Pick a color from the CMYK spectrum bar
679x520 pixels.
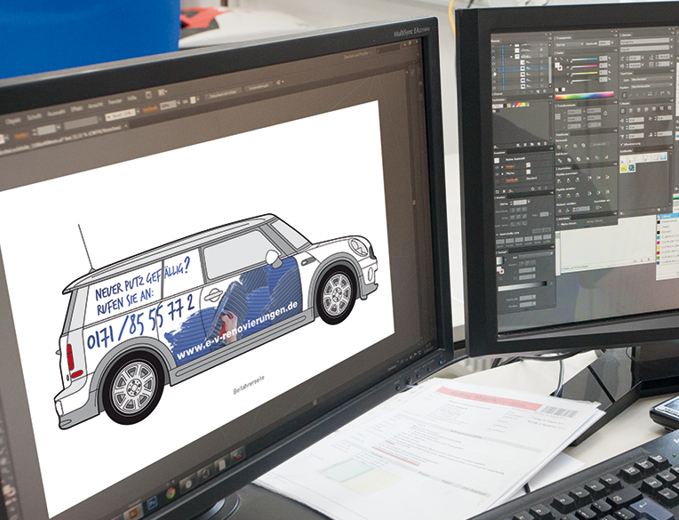click(x=584, y=95)
